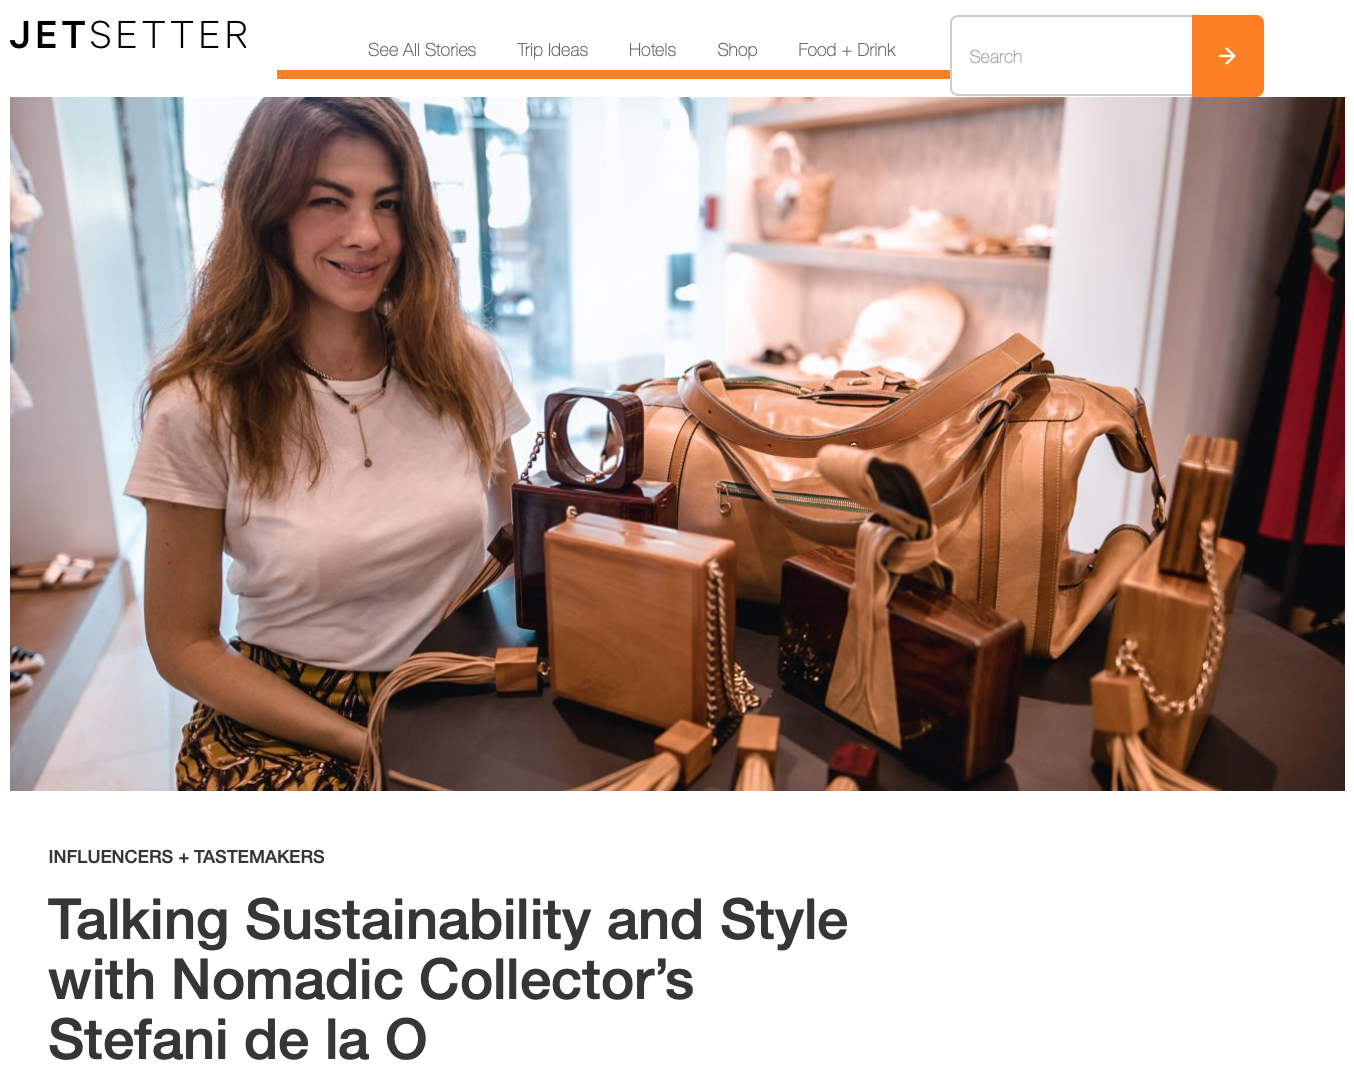
Task: Focus the Search text field
Action: (1072, 56)
